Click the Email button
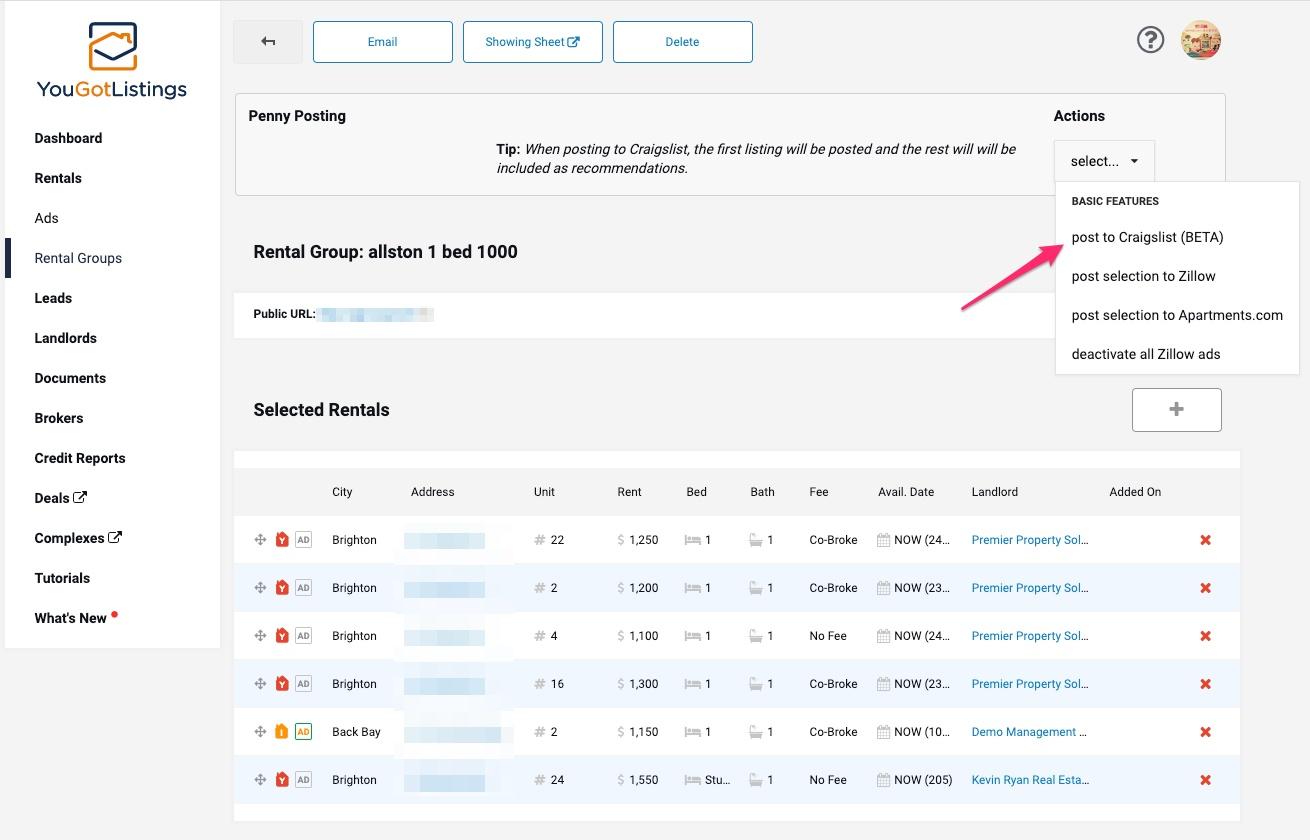This screenshot has width=1310, height=840. point(383,42)
